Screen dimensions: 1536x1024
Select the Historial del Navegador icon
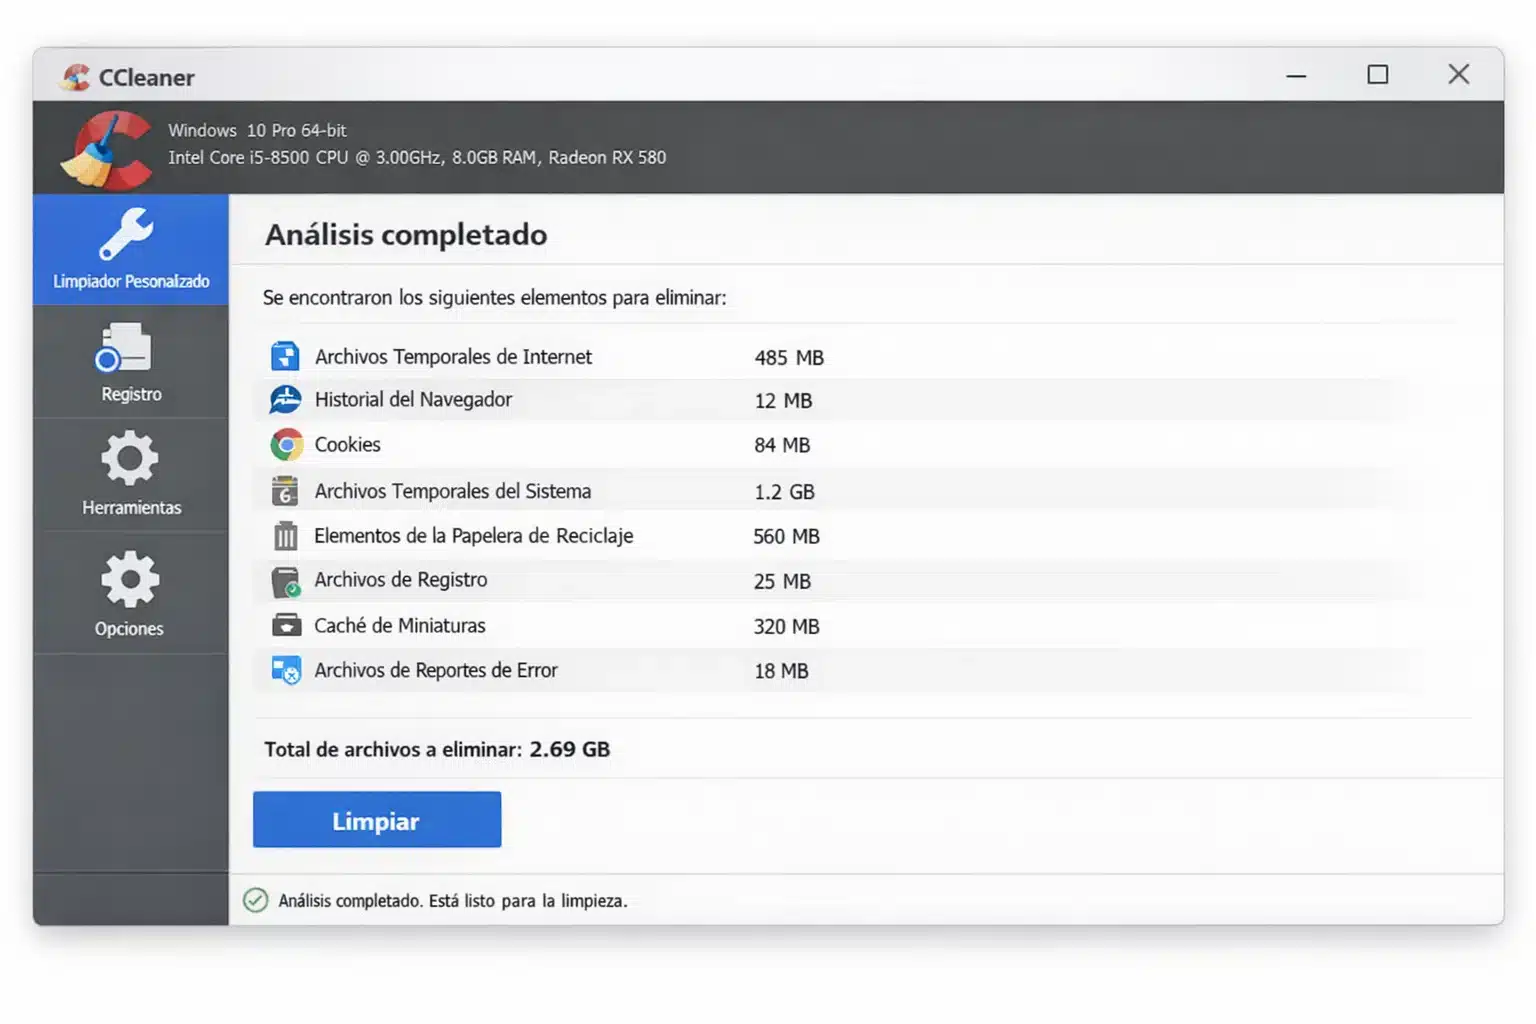[284, 399]
